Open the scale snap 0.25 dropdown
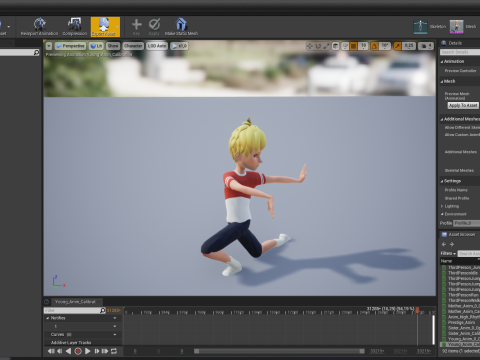 click(409, 46)
